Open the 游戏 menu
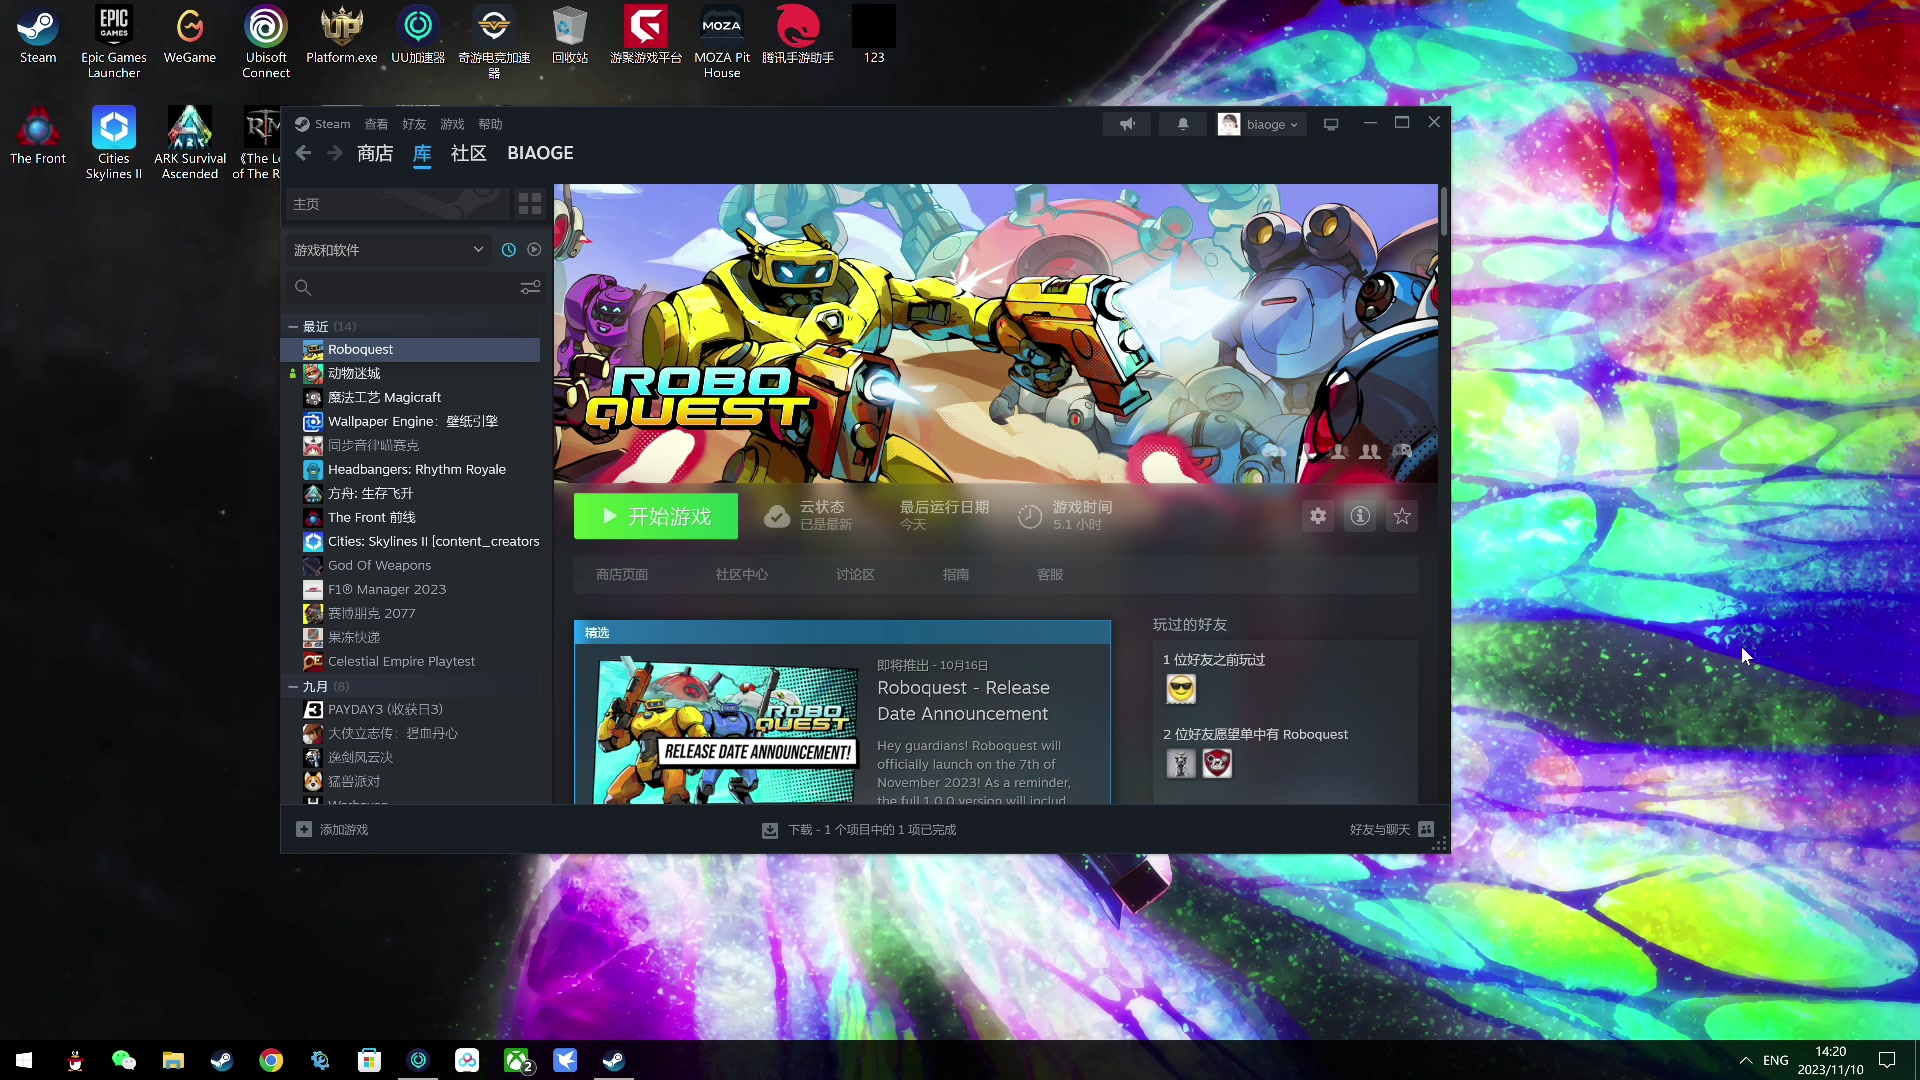The image size is (1920, 1080). [x=452, y=124]
